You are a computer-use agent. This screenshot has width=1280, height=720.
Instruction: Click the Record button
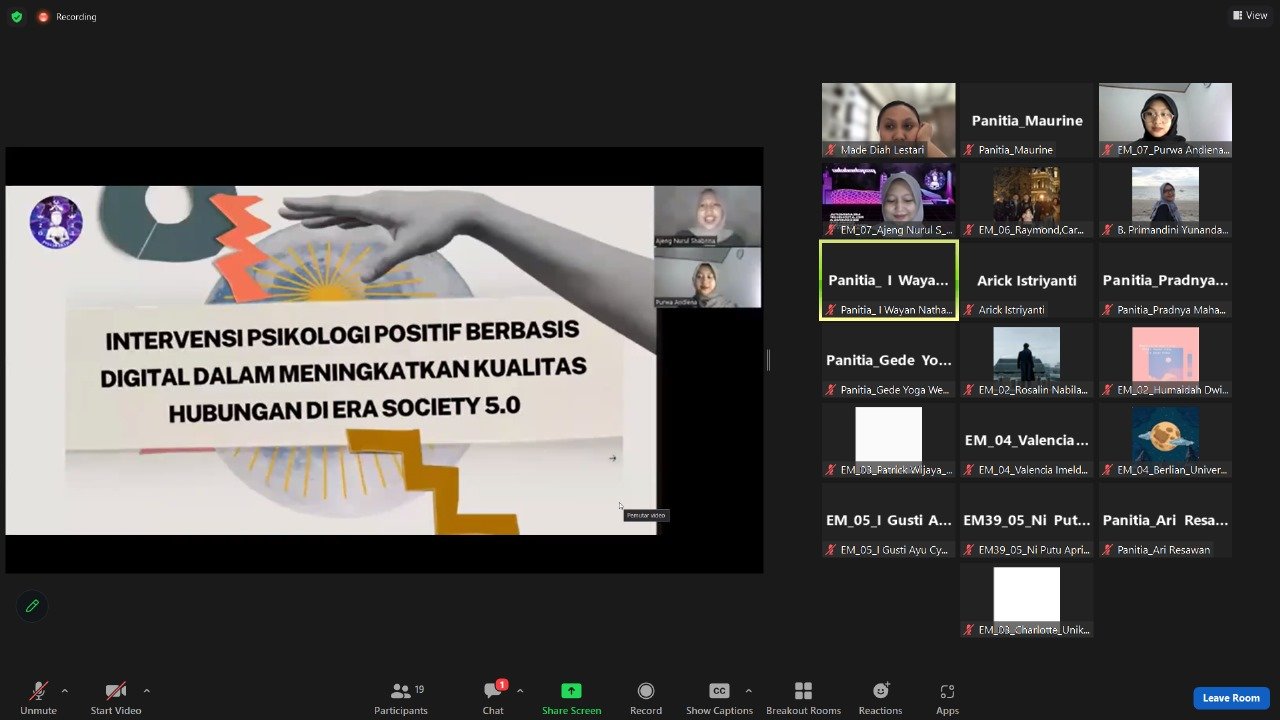[x=646, y=697]
